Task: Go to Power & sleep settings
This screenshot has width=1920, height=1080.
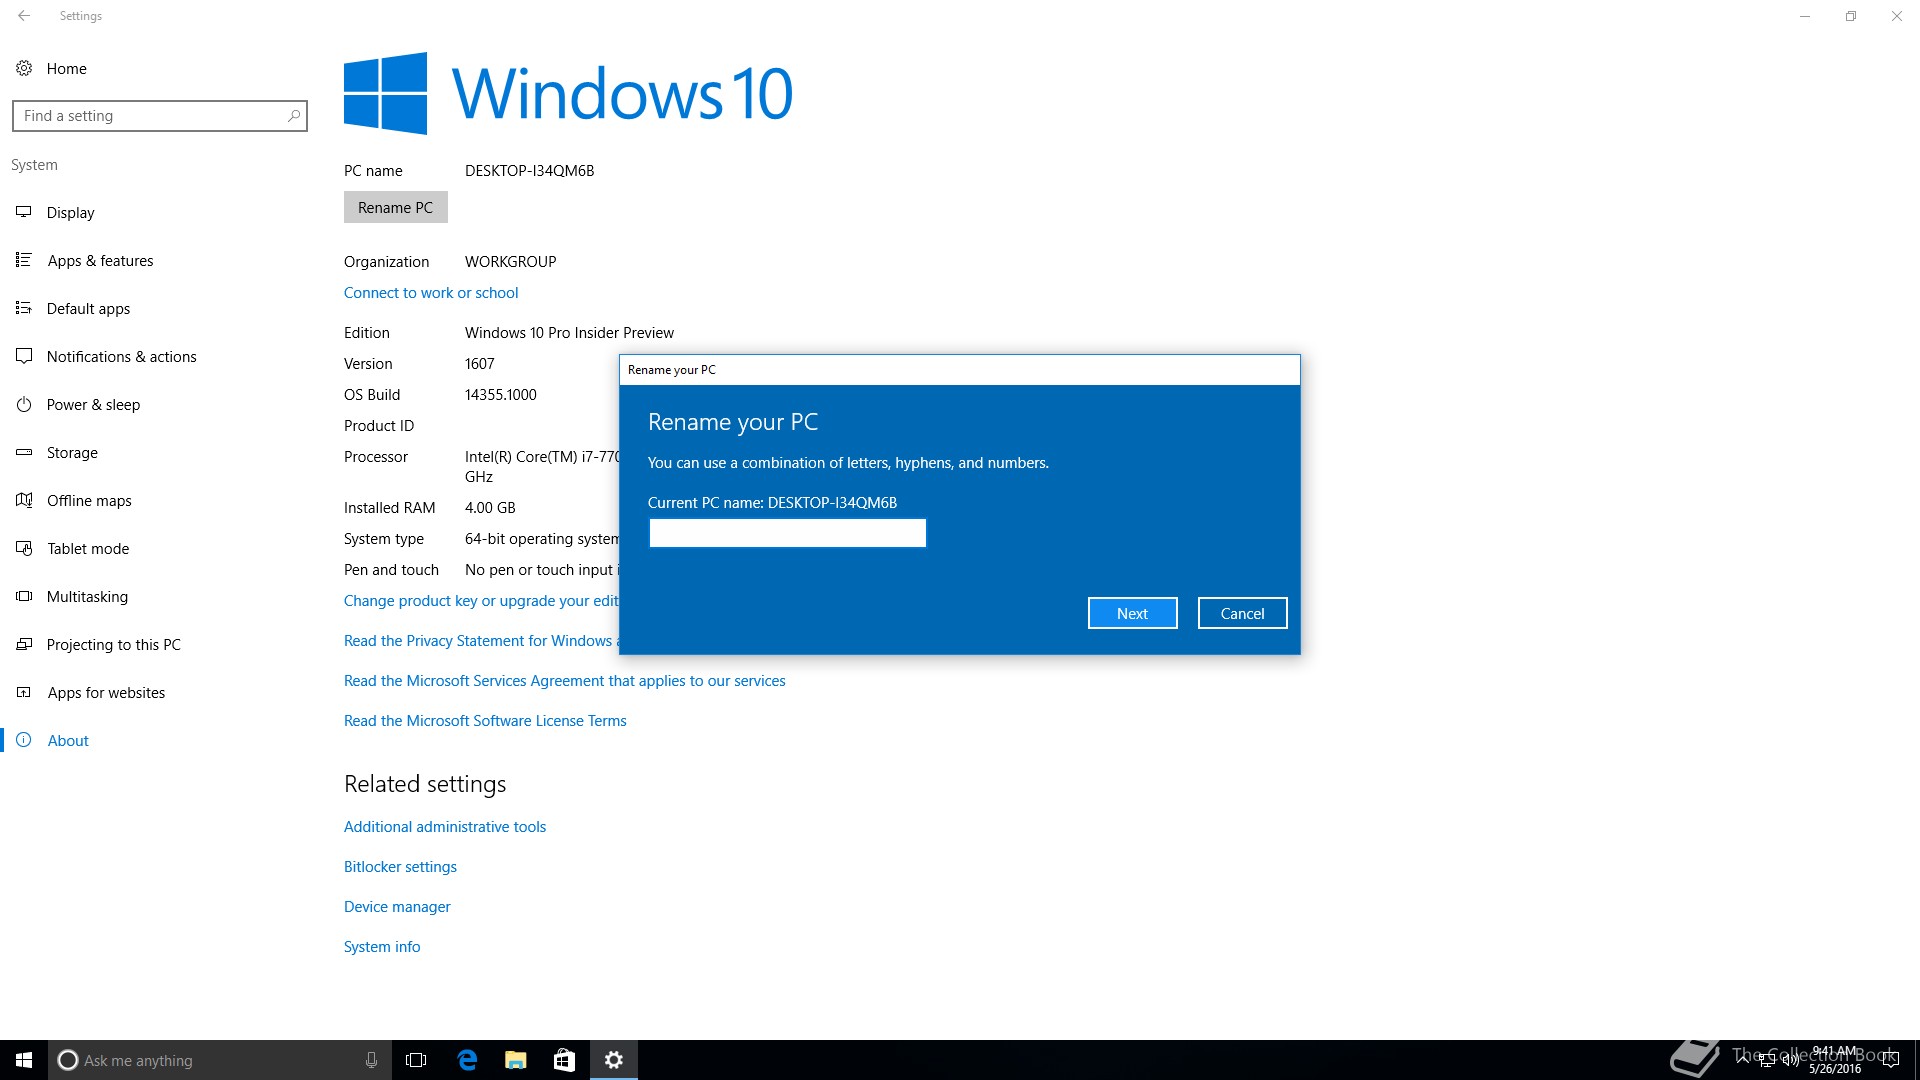Action: click(x=93, y=404)
